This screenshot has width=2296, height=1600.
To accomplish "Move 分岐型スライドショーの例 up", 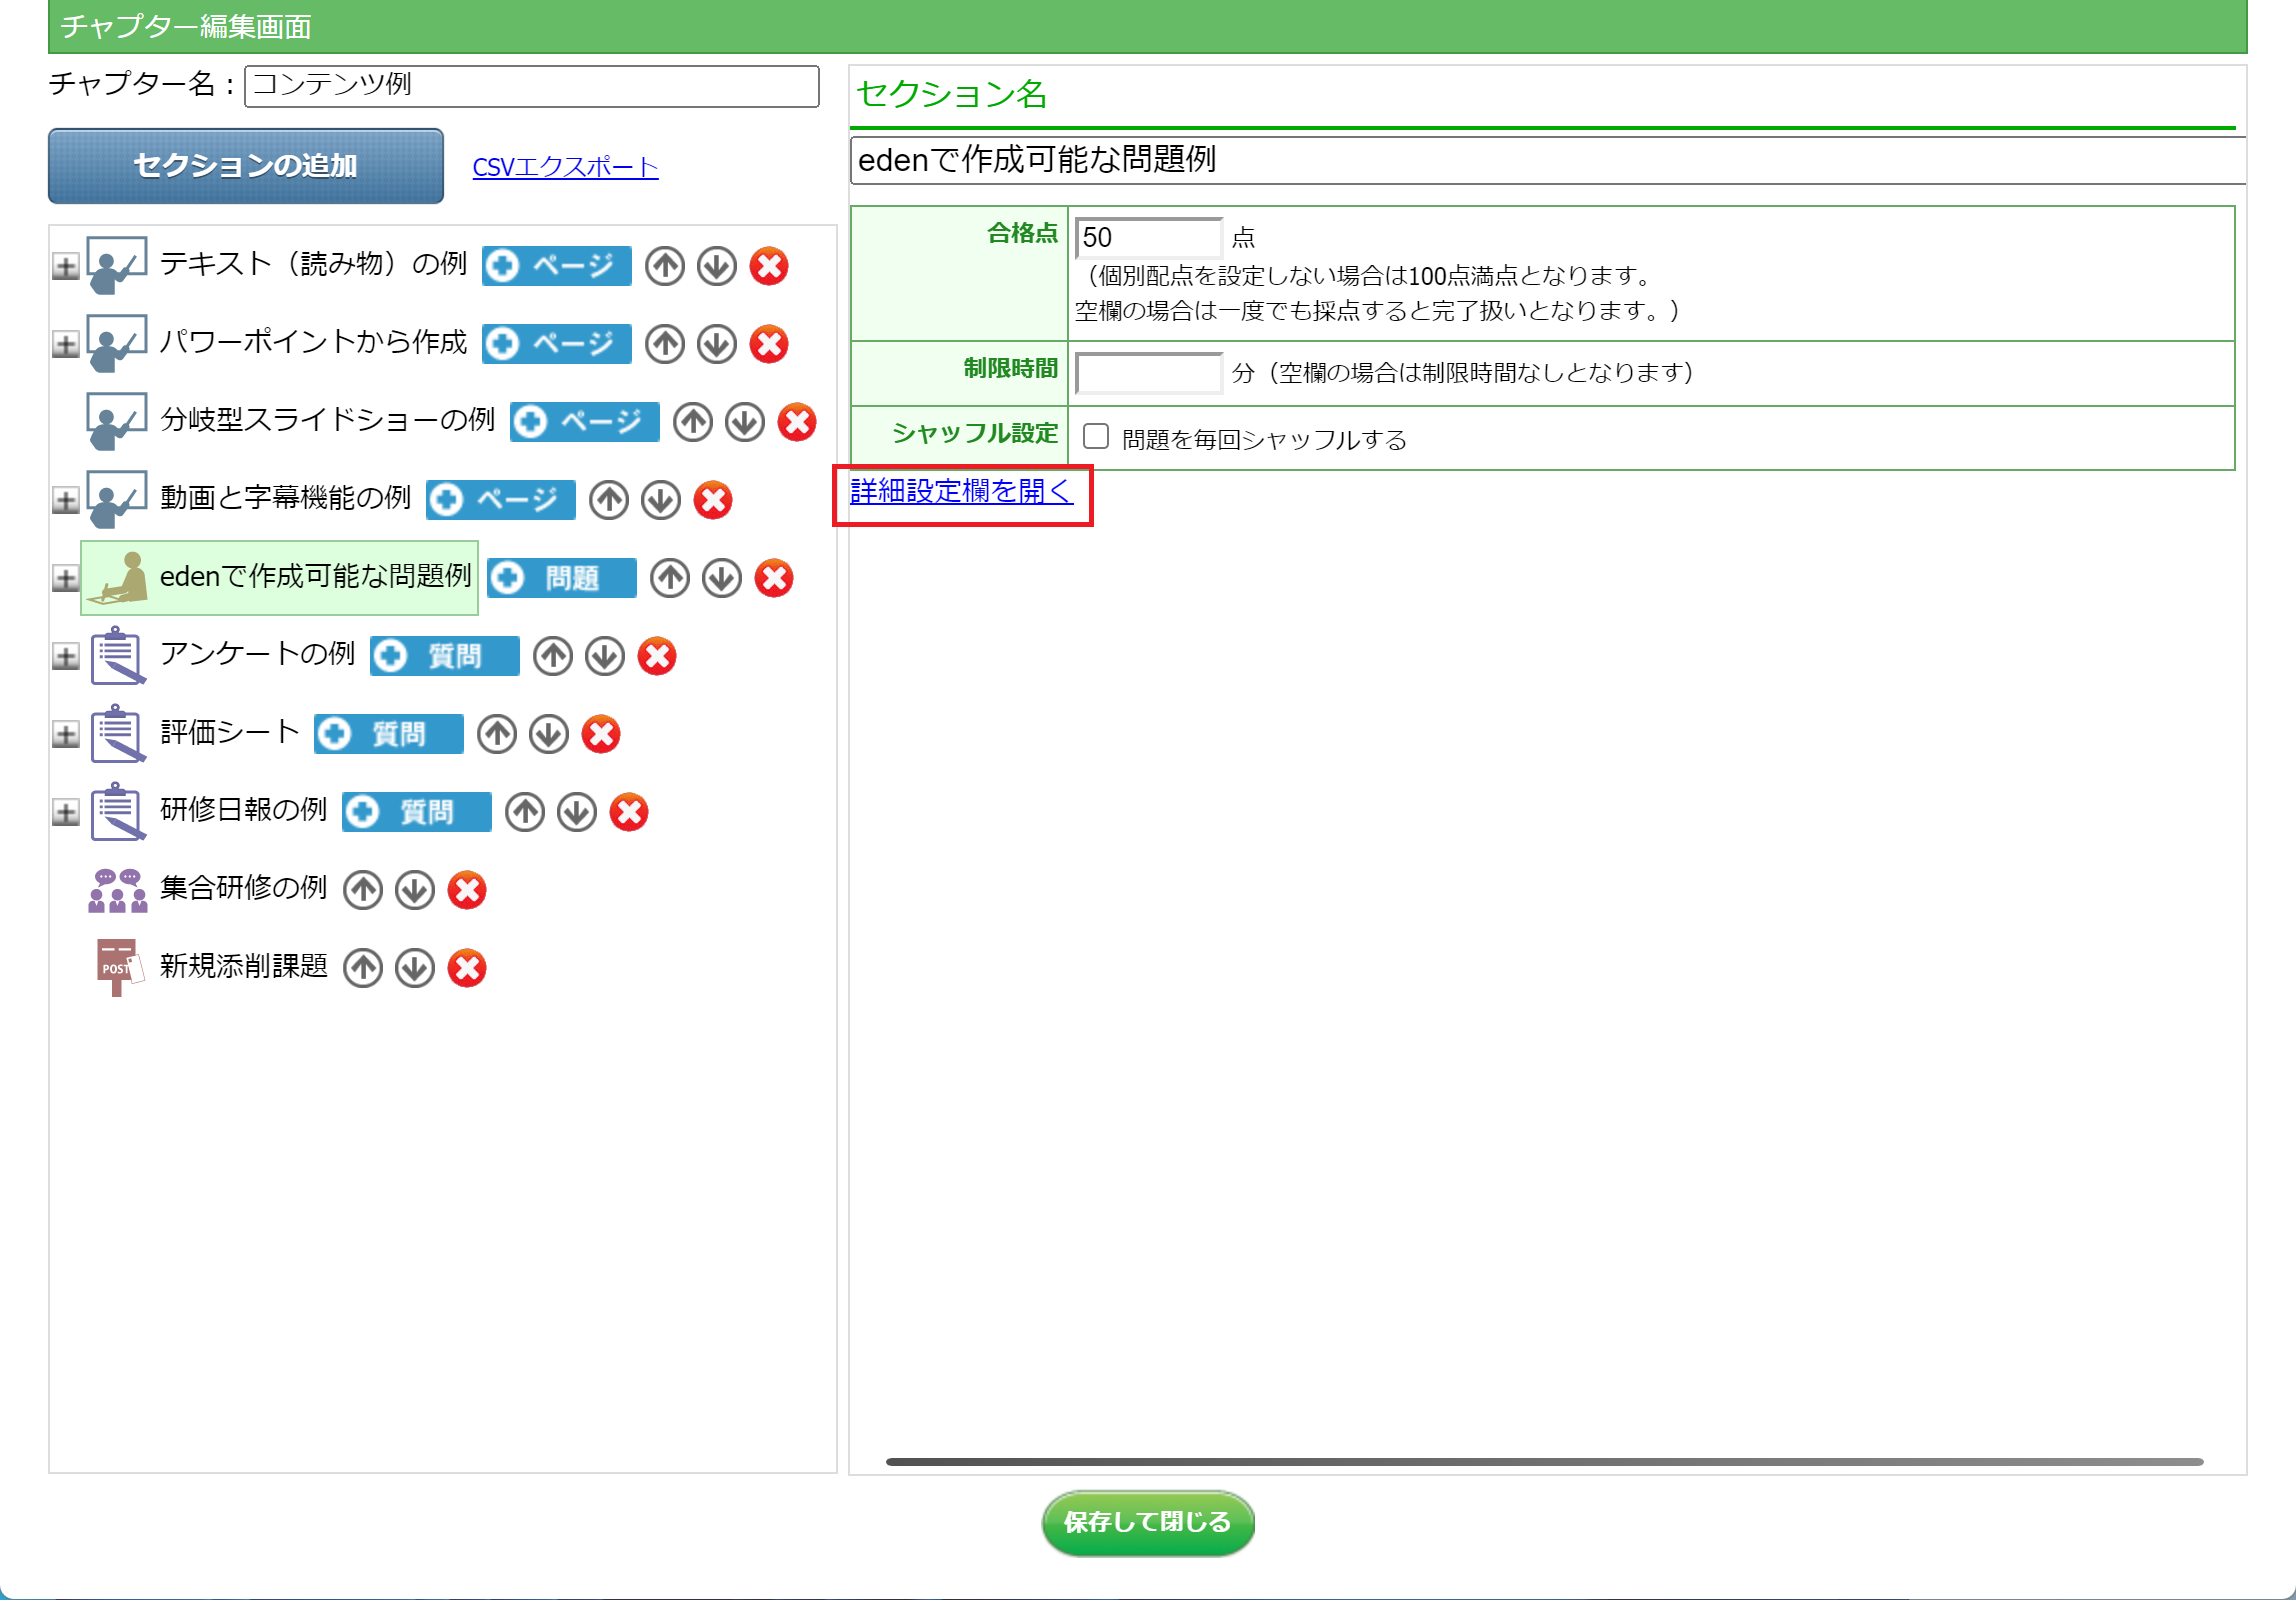I will [693, 422].
